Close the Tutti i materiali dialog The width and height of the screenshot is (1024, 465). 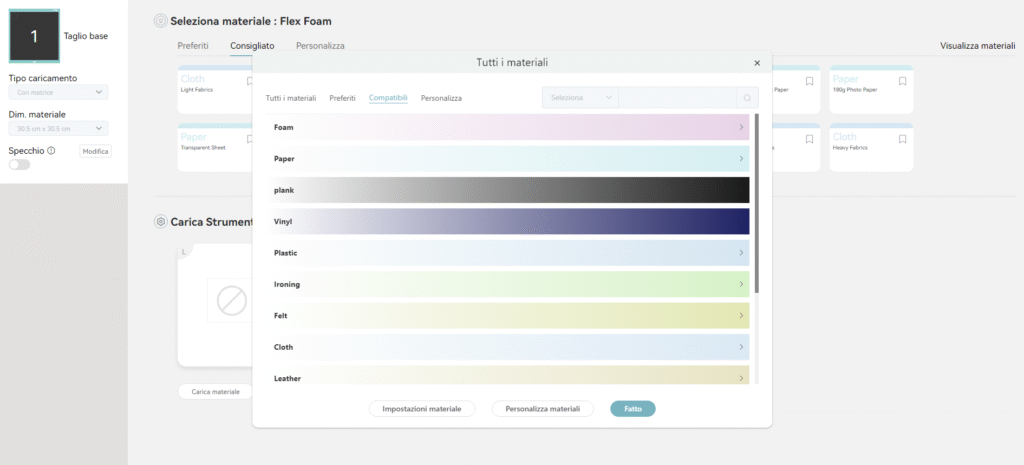(756, 63)
